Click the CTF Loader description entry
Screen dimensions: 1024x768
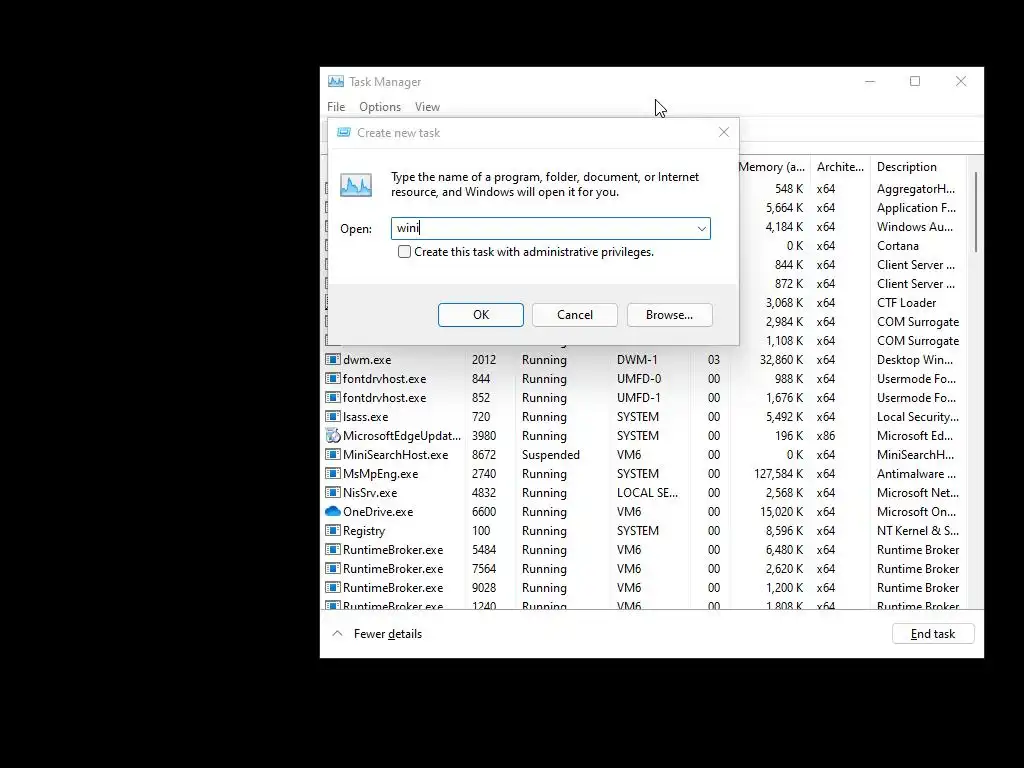coord(906,302)
